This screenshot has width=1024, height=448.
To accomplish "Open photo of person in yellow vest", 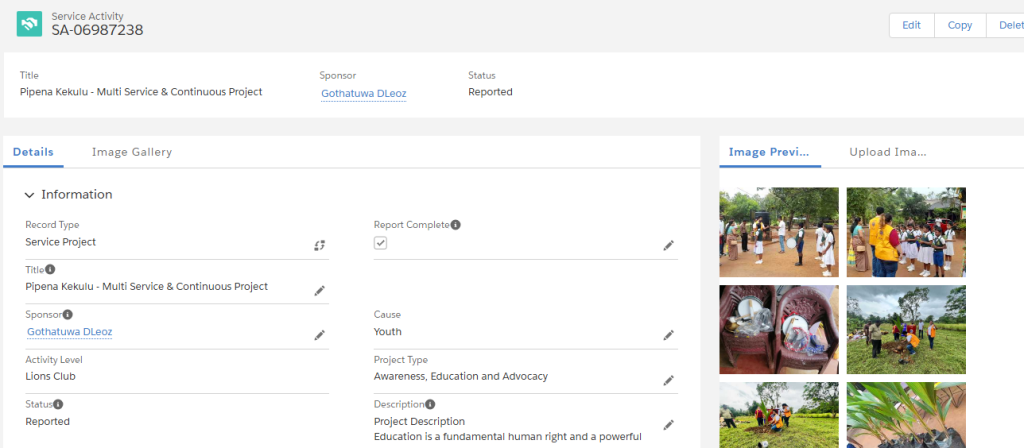I will coord(906,232).
